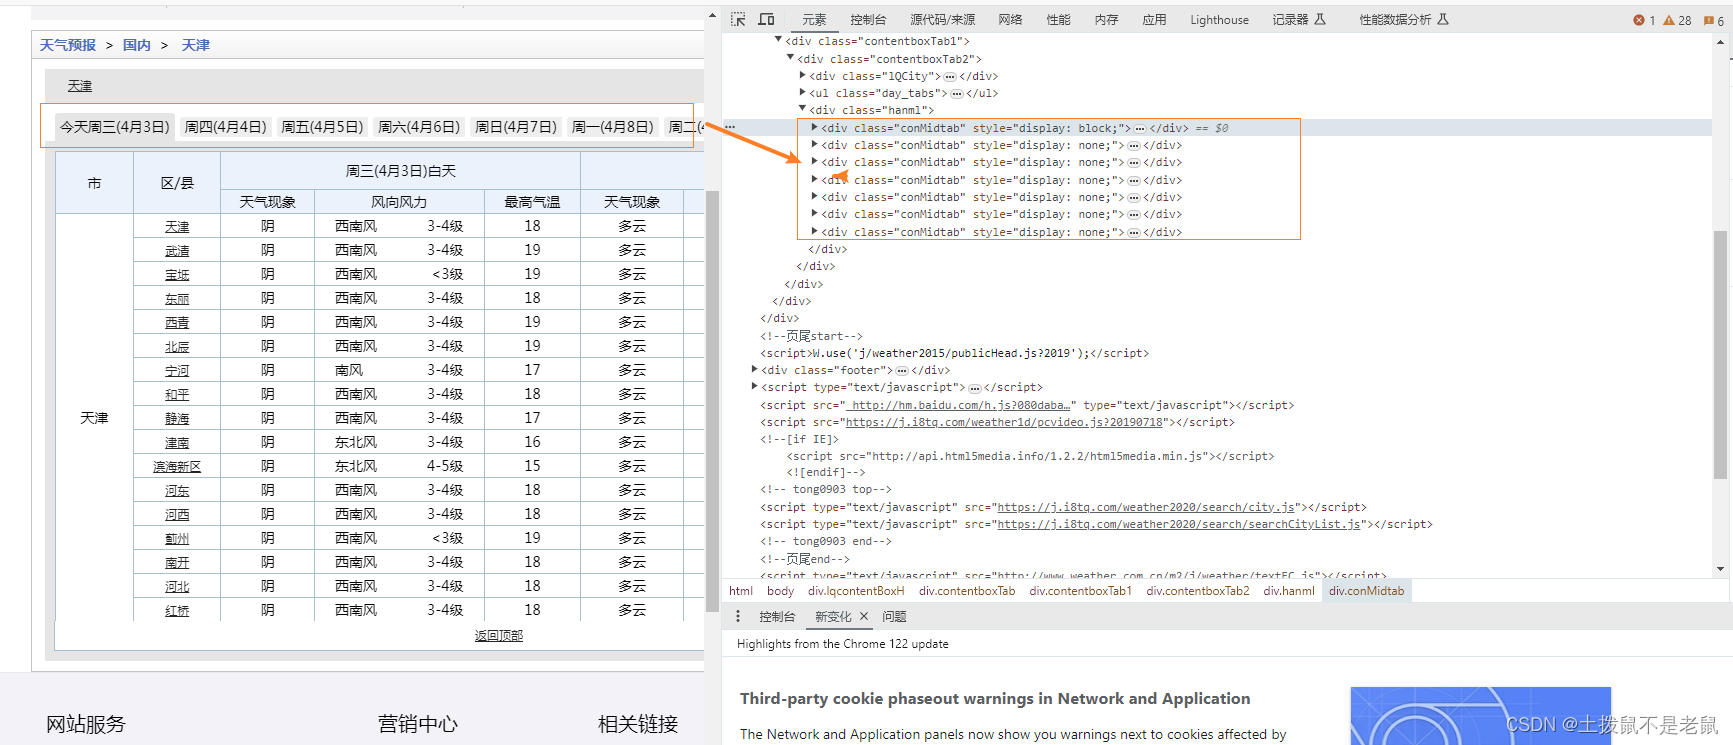
Task: Click the cookie phaseout article thumbnail
Action: point(1481,716)
